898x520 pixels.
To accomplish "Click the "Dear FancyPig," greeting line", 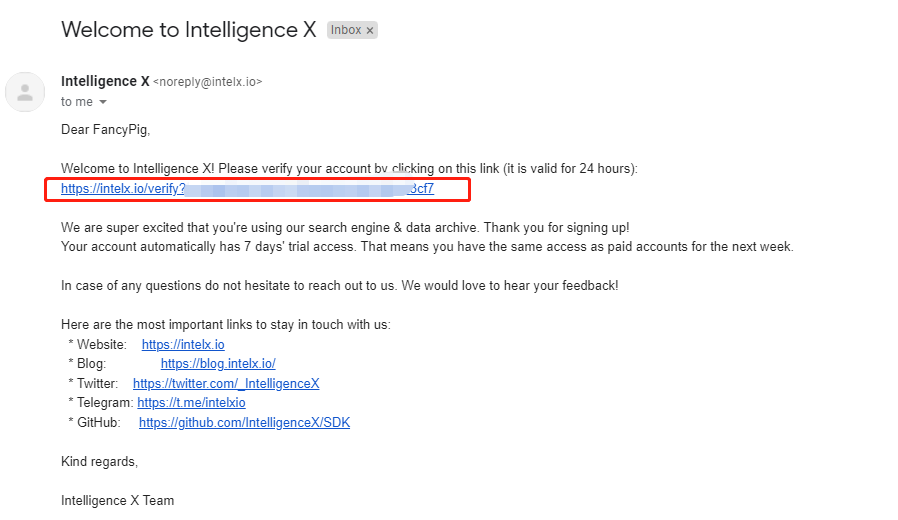I will 105,130.
